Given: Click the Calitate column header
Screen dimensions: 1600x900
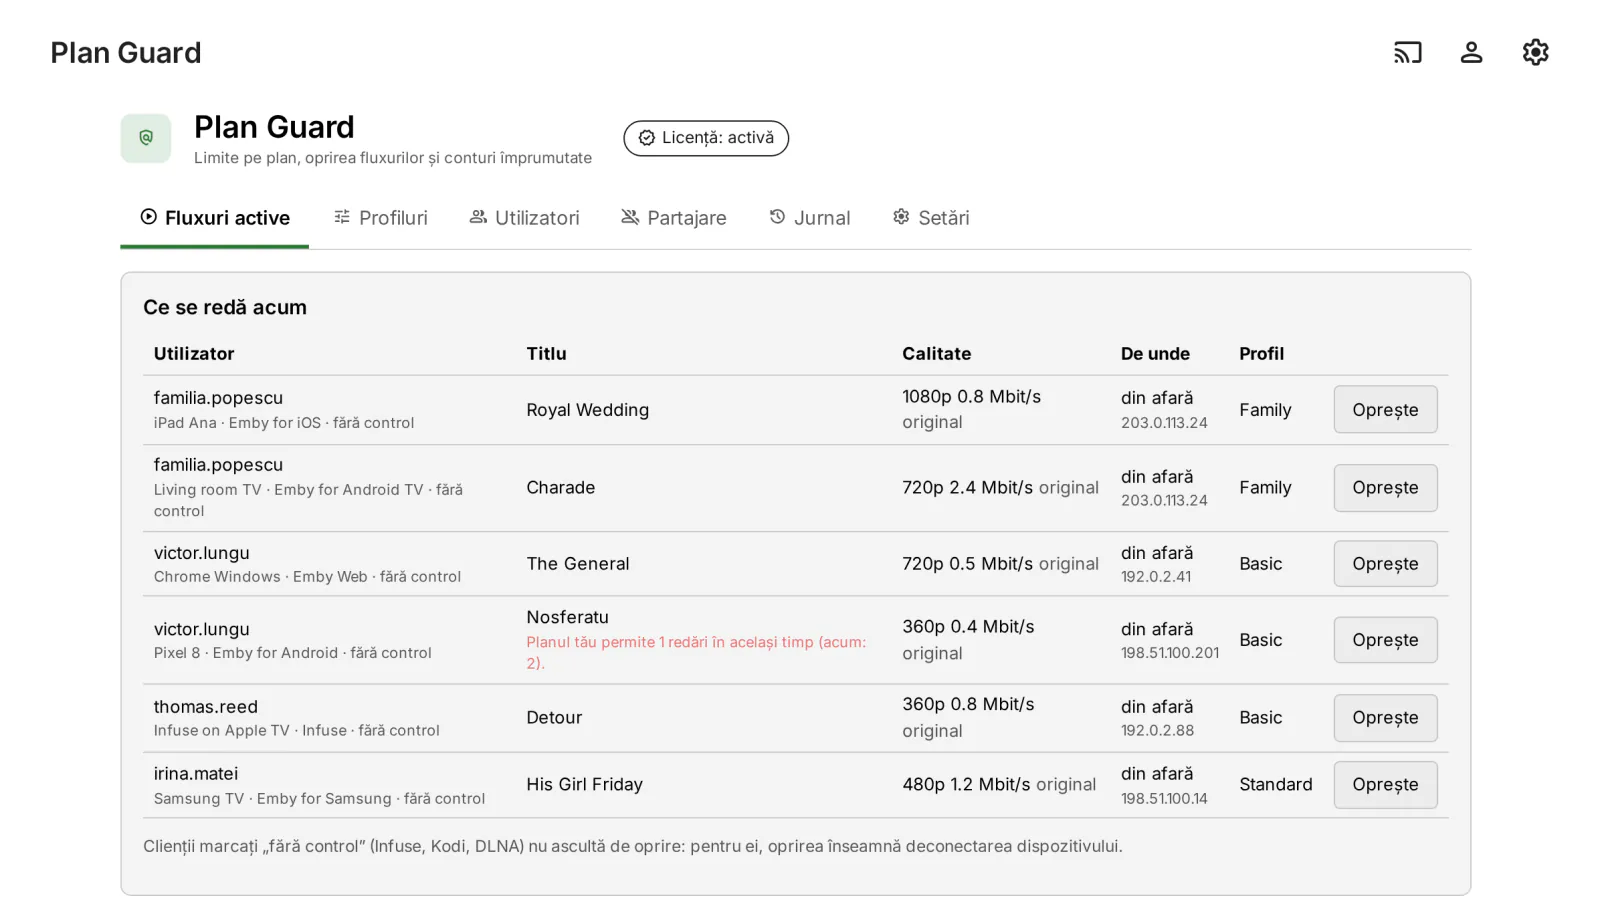Looking at the screenshot, I should [x=936, y=354].
